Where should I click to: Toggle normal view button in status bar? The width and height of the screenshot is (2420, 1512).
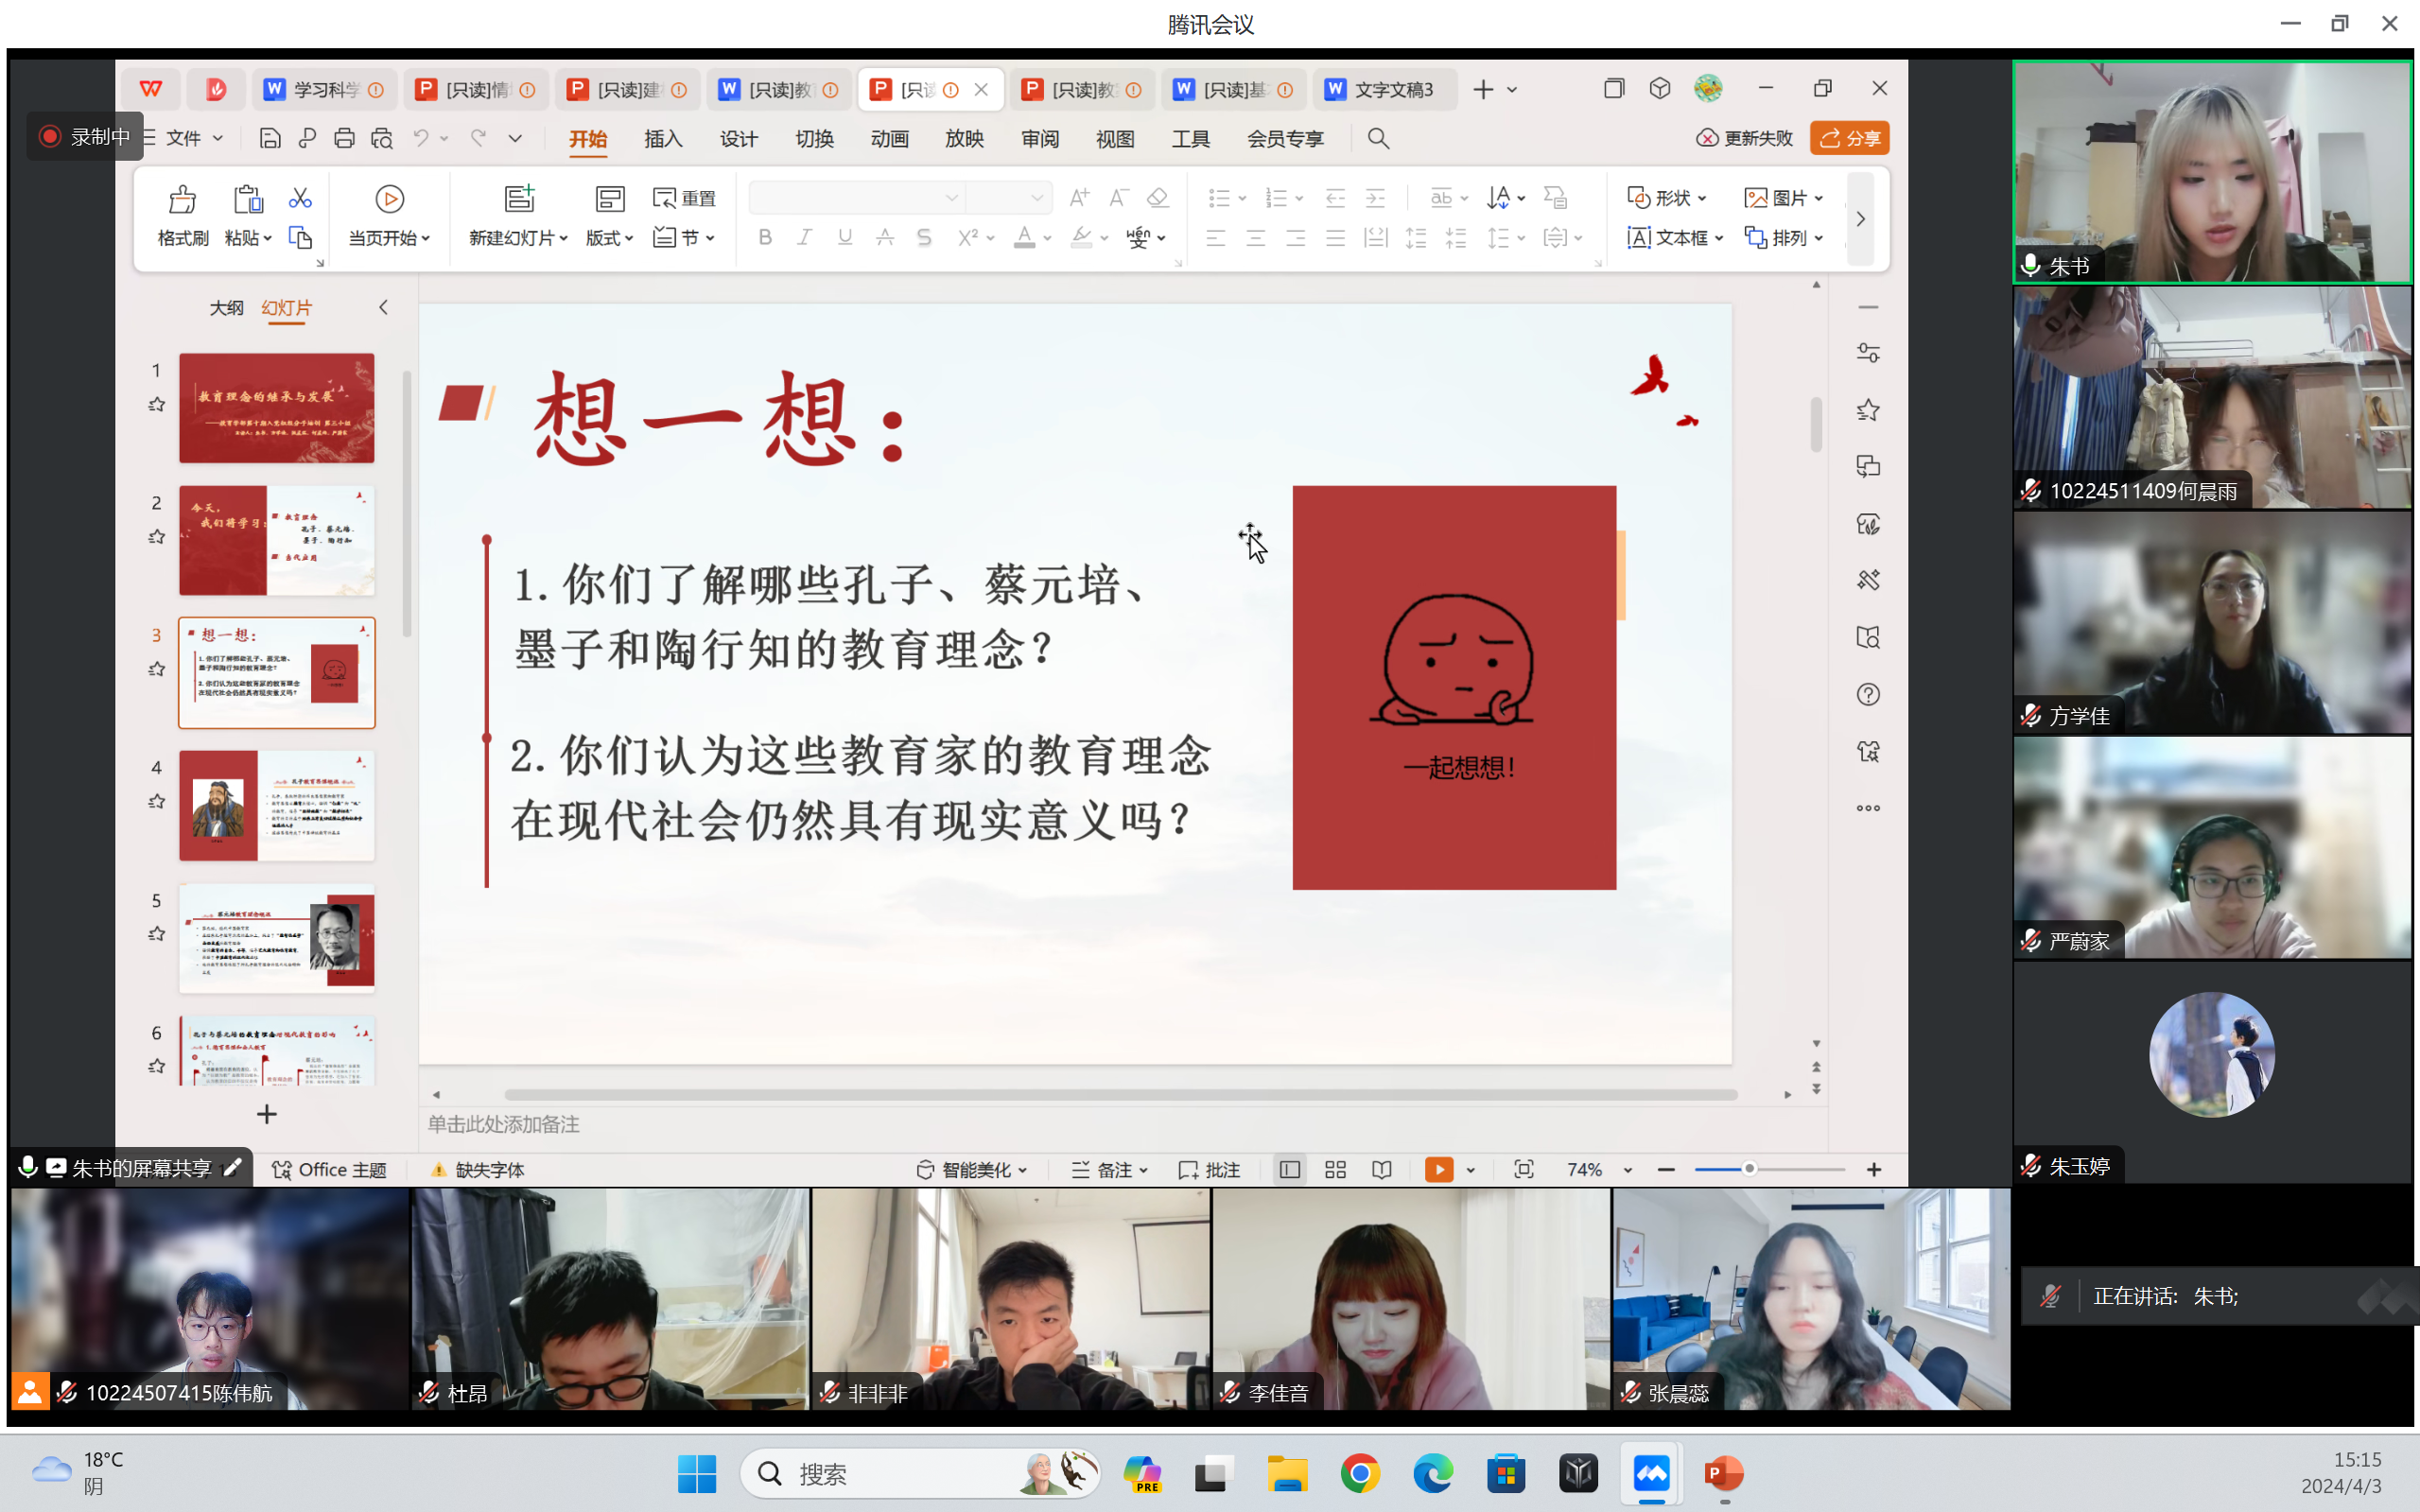1290,1170
